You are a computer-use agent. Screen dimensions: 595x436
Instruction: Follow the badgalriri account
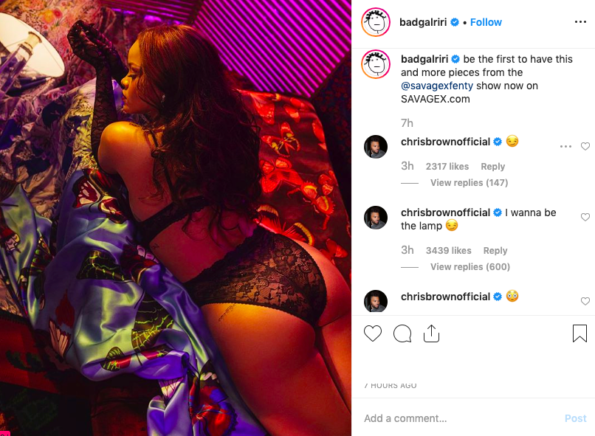(x=486, y=22)
